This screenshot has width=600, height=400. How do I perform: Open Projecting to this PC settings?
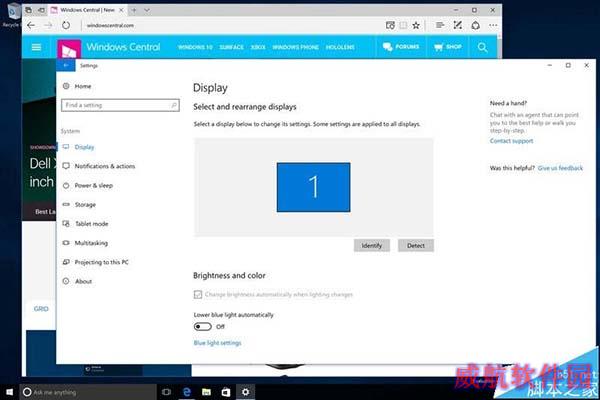click(96, 262)
